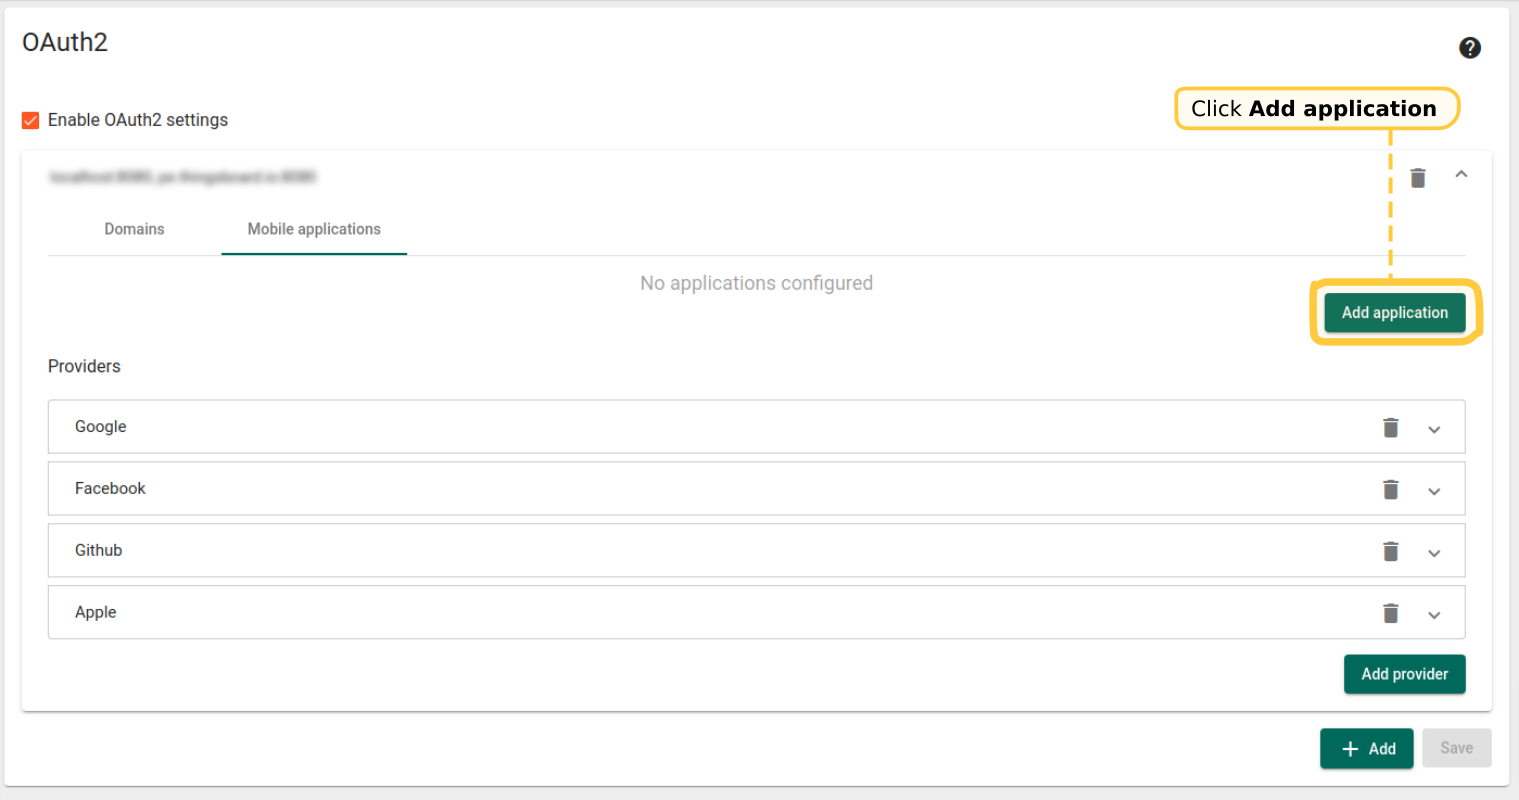Delete the Github provider
The image size is (1519, 800).
coord(1390,552)
